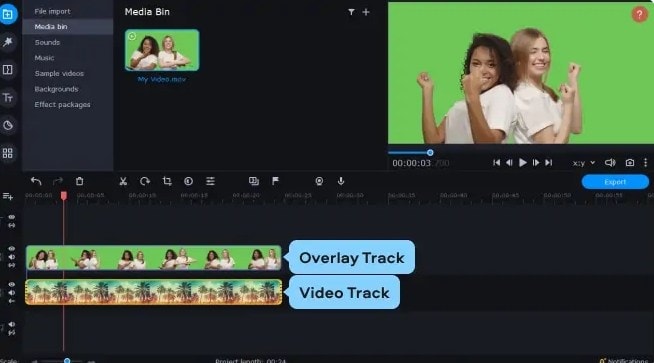Open the red Help question mark

tap(639, 14)
